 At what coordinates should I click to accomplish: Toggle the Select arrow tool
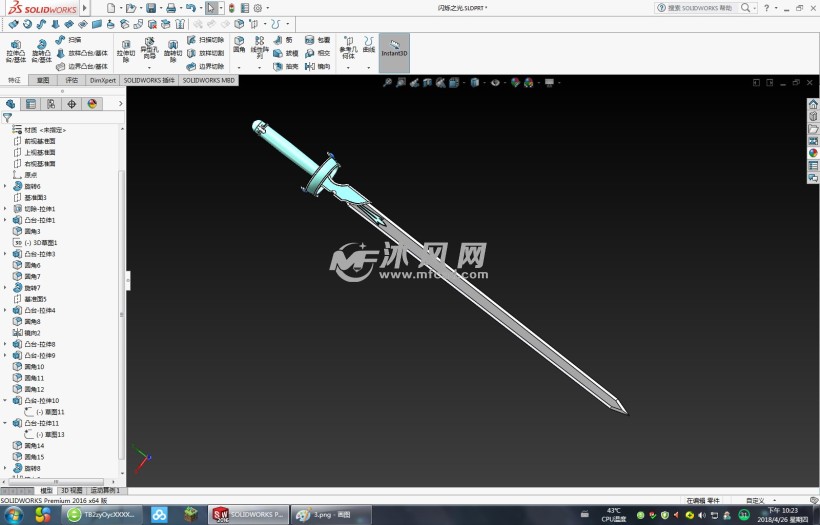pos(211,8)
